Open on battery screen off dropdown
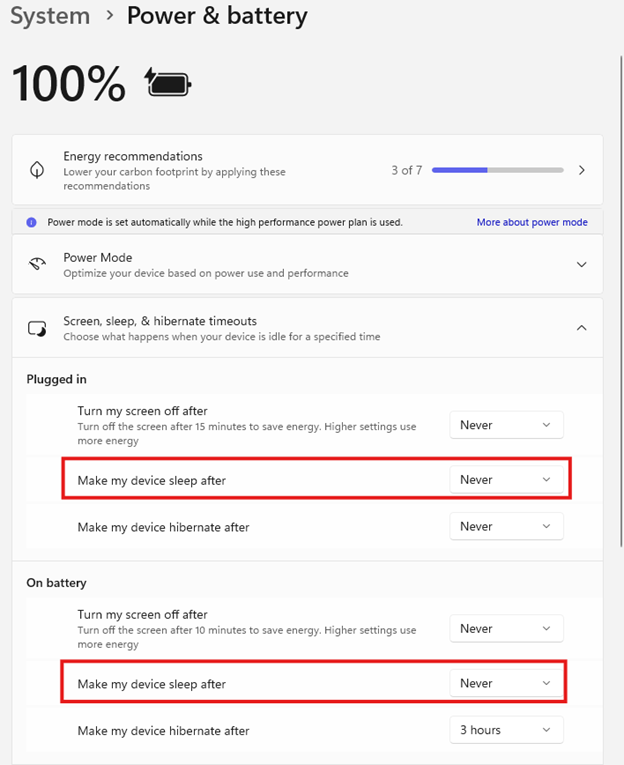This screenshot has height=765, width=624. [x=506, y=629]
